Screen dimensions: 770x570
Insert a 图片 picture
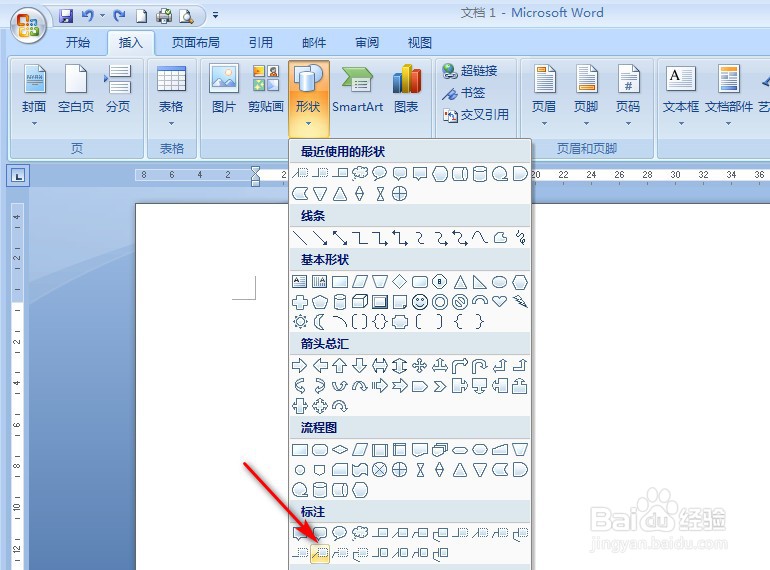coord(224,89)
